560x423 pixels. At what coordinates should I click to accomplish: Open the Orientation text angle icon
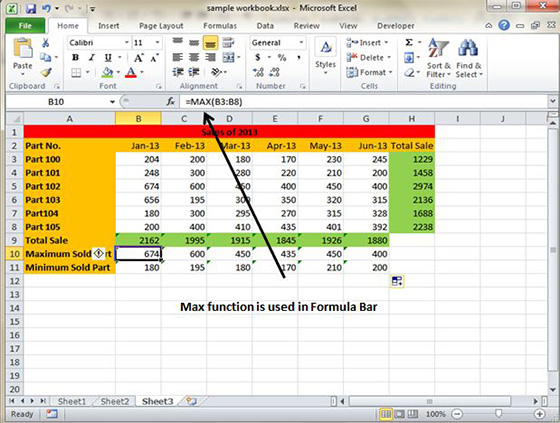pos(216,73)
